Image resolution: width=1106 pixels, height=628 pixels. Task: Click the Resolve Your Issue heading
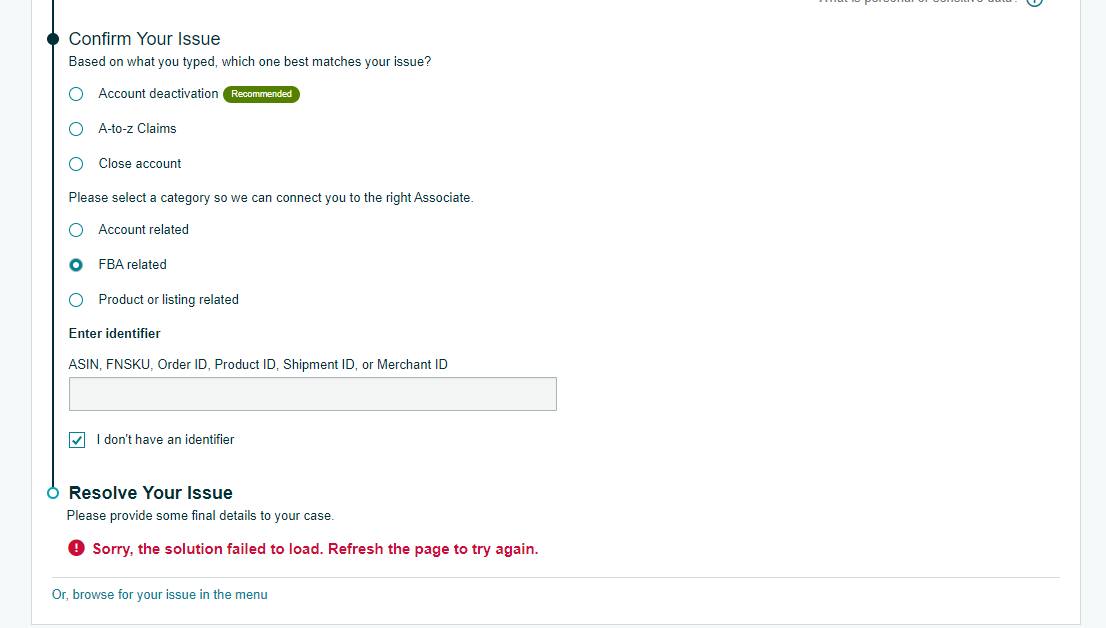(x=150, y=493)
